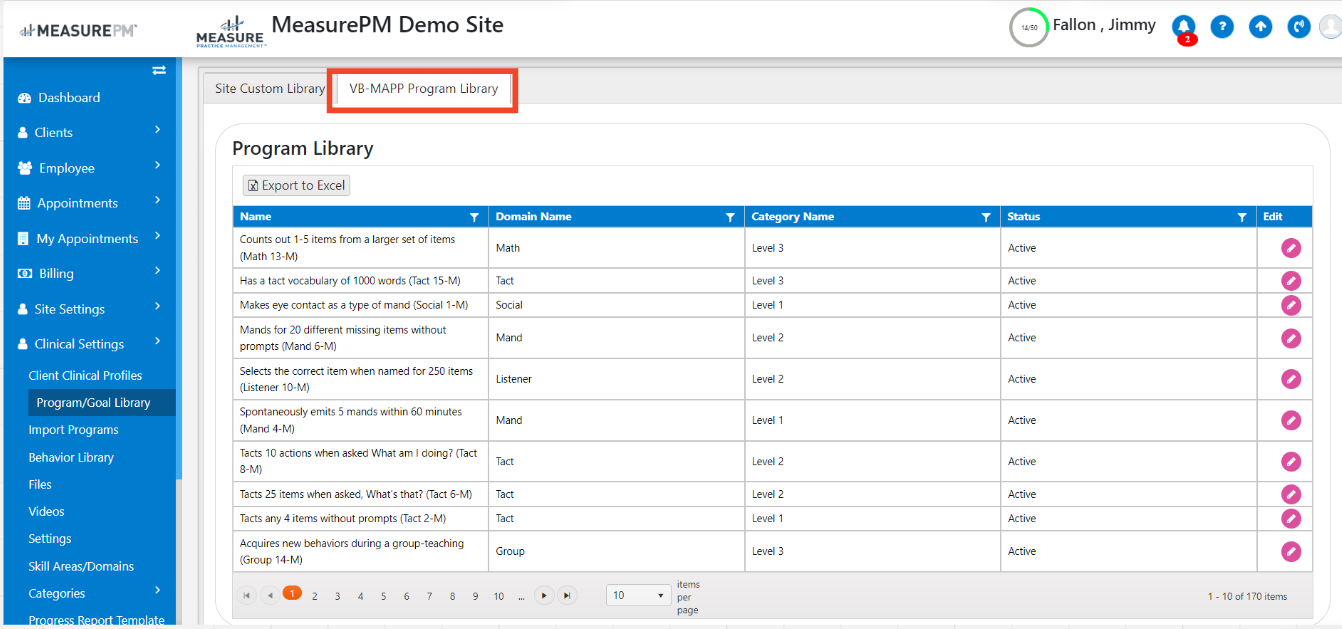Open Videos in the sidebar
The image size is (1342, 629).
[x=46, y=512]
